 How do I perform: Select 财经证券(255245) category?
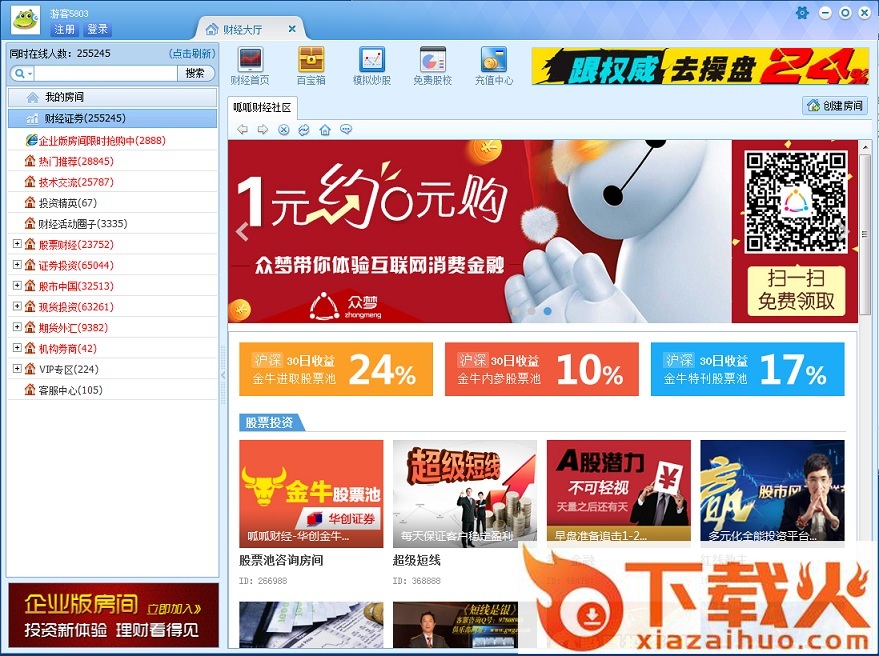(x=112, y=118)
